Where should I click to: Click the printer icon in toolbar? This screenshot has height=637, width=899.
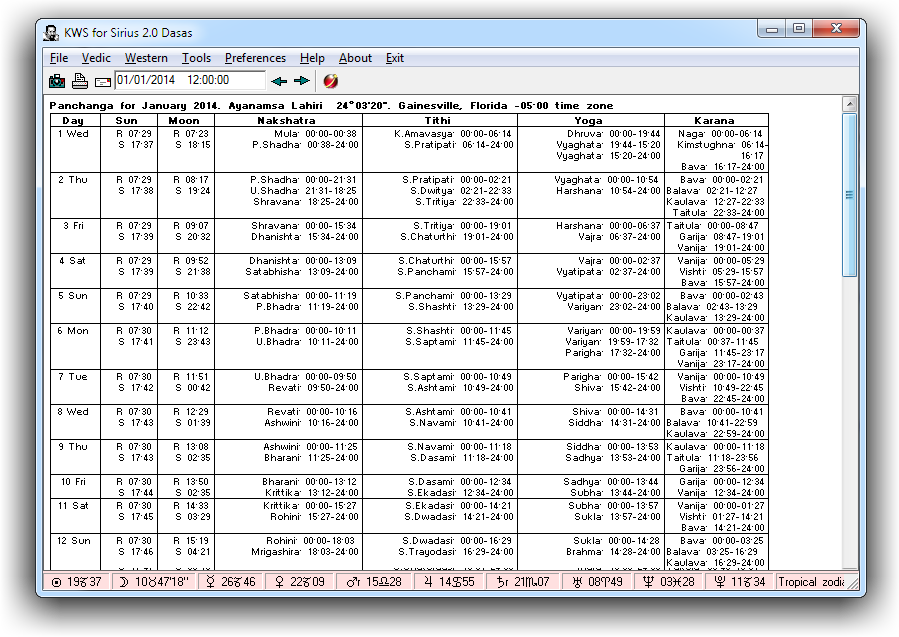pos(80,81)
